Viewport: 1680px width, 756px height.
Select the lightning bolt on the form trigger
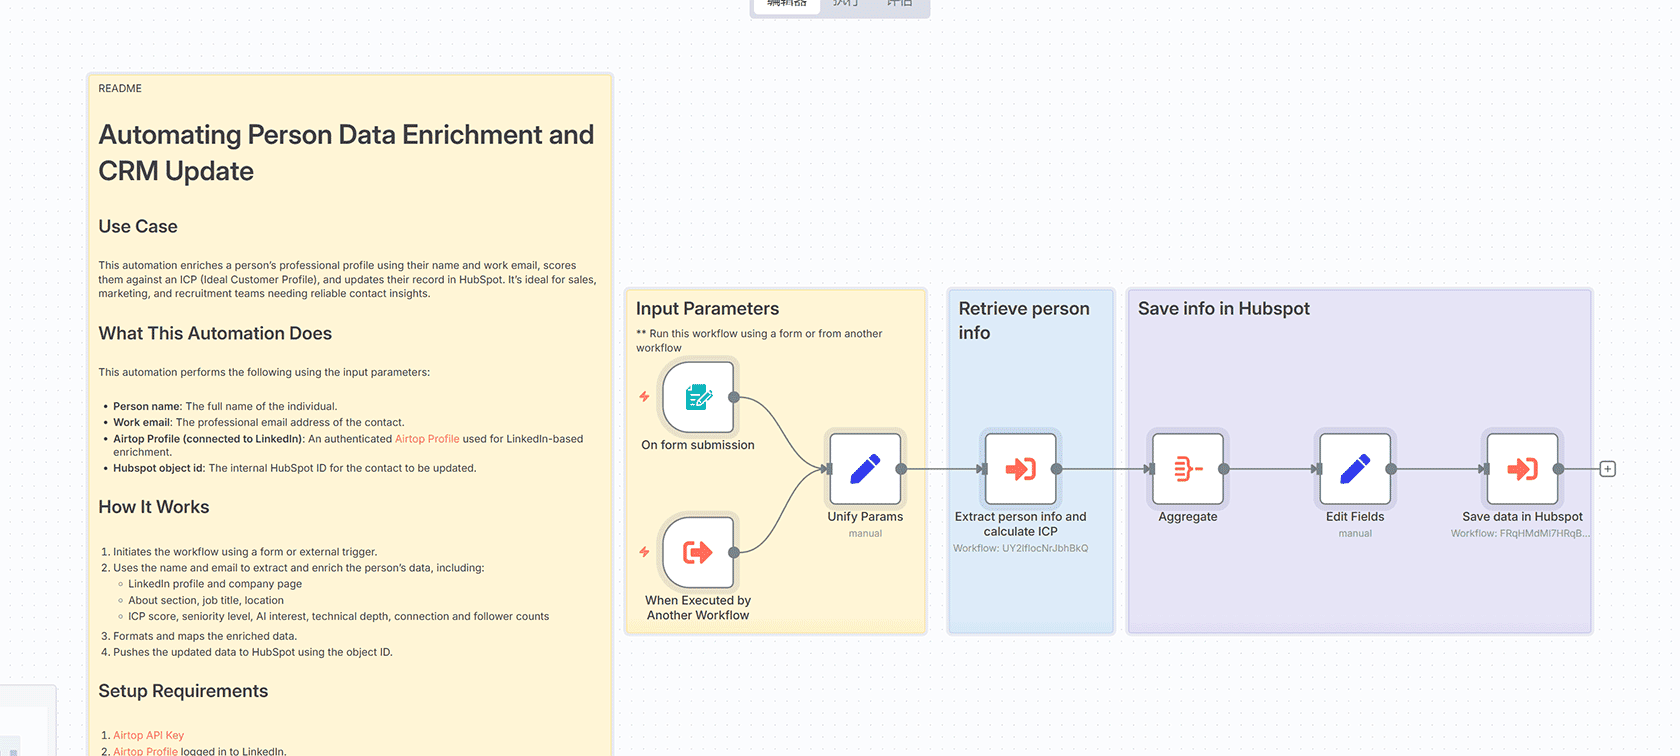(x=643, y=396)
